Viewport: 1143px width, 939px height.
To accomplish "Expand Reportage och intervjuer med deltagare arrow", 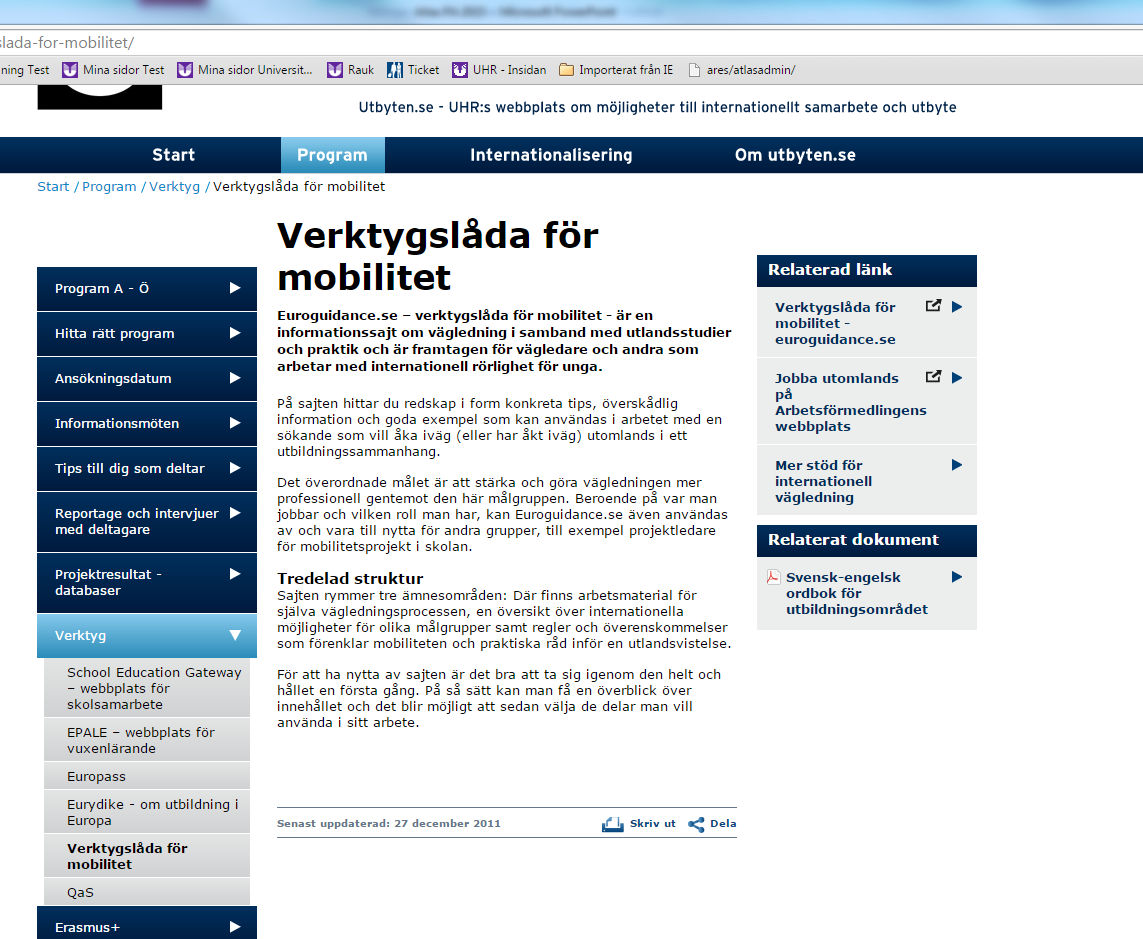I will [x=235, y=513].
